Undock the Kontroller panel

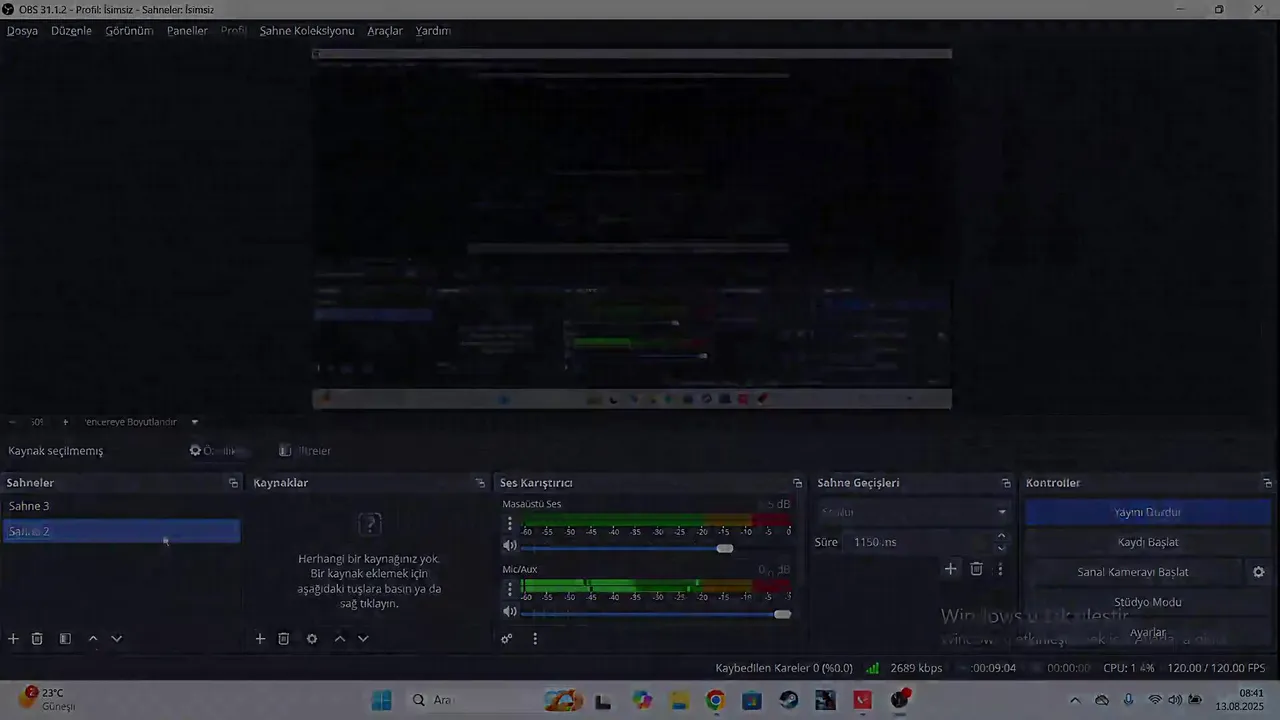(x=1268, y=483)
